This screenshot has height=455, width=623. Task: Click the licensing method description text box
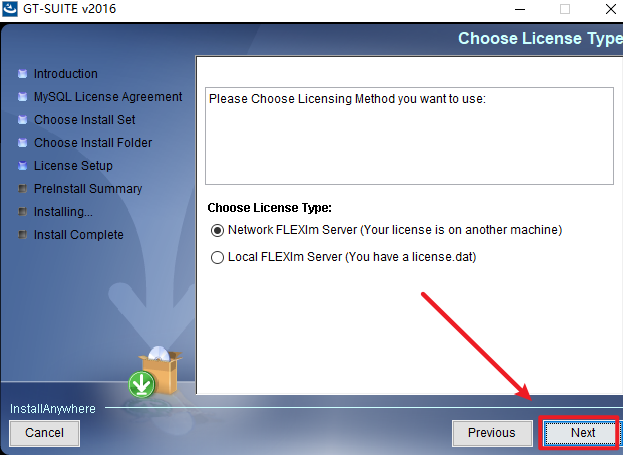[409, 136]
